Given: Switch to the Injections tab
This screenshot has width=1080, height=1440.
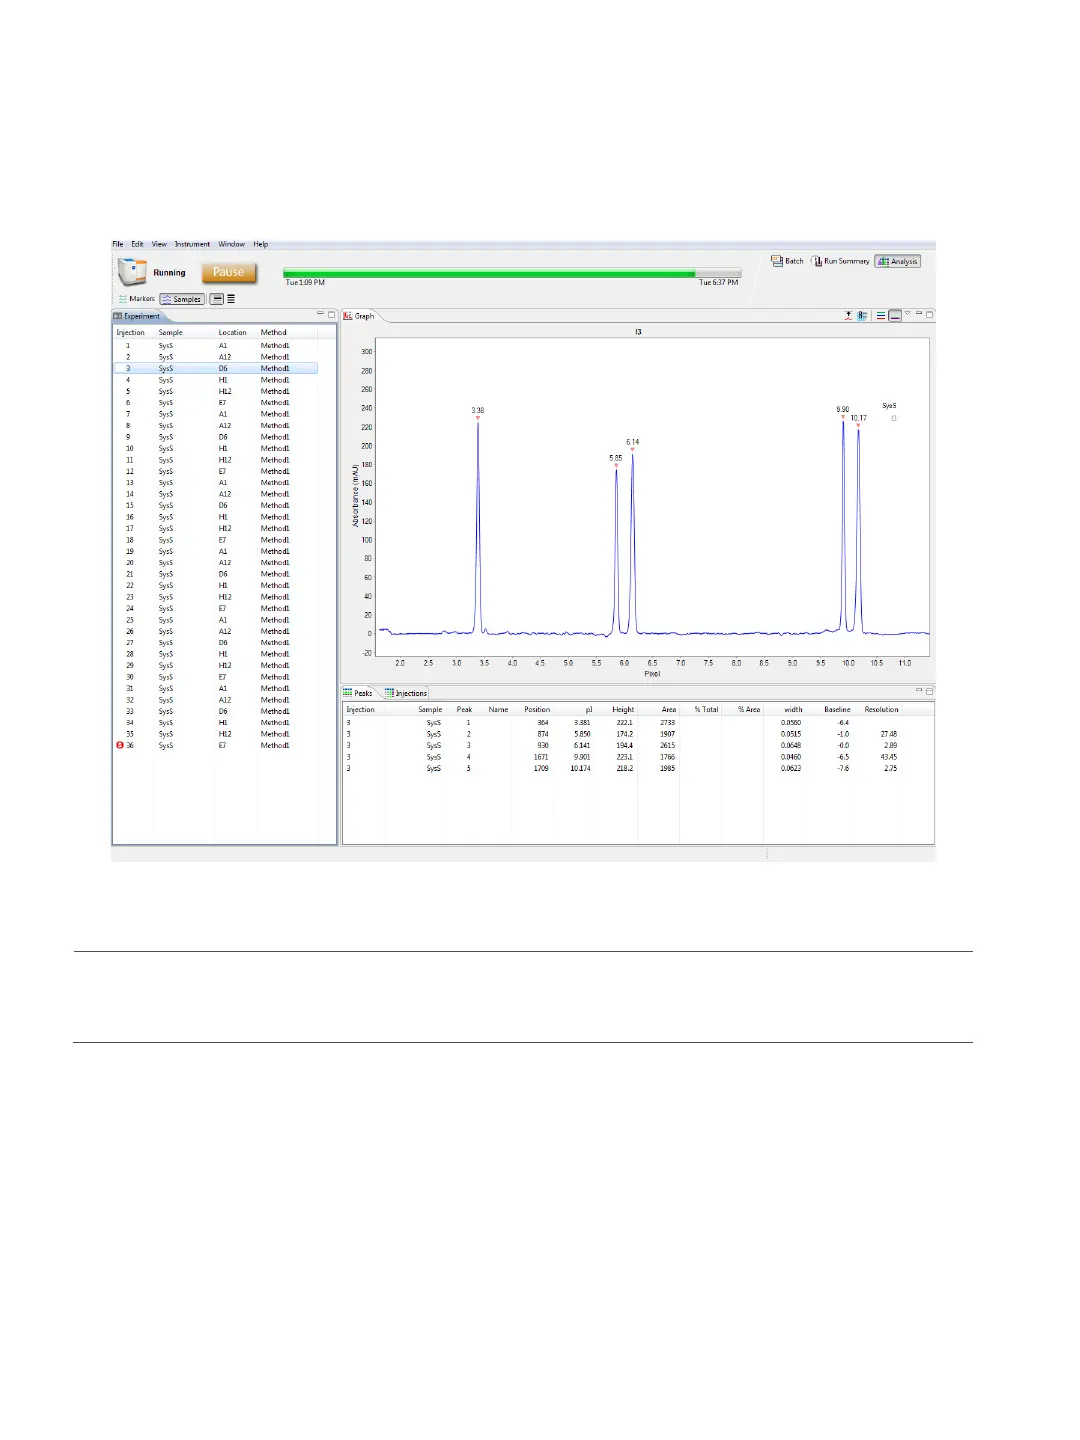Looking at the screenshot, I should (406, 693).
